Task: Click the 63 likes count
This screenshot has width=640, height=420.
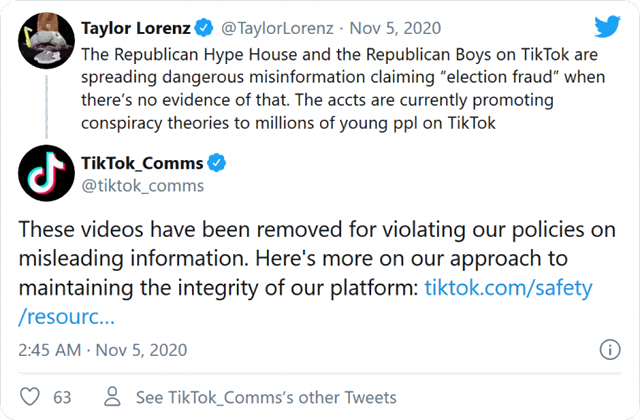Action: pyautogui.click(x=63, y=397)
